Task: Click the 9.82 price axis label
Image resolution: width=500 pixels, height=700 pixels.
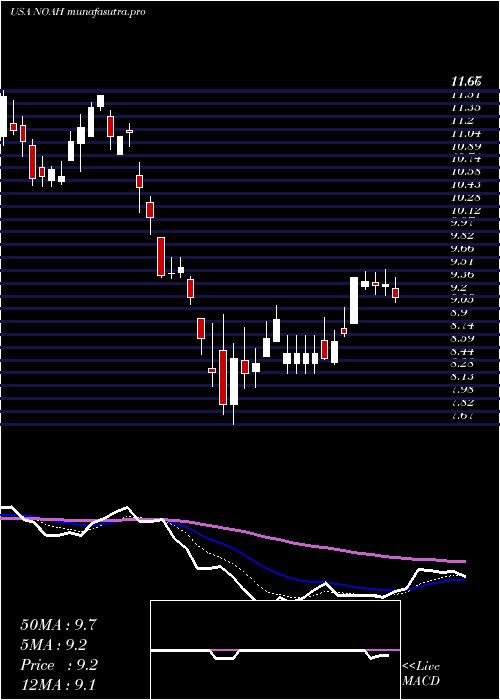Action: point(462,236)
